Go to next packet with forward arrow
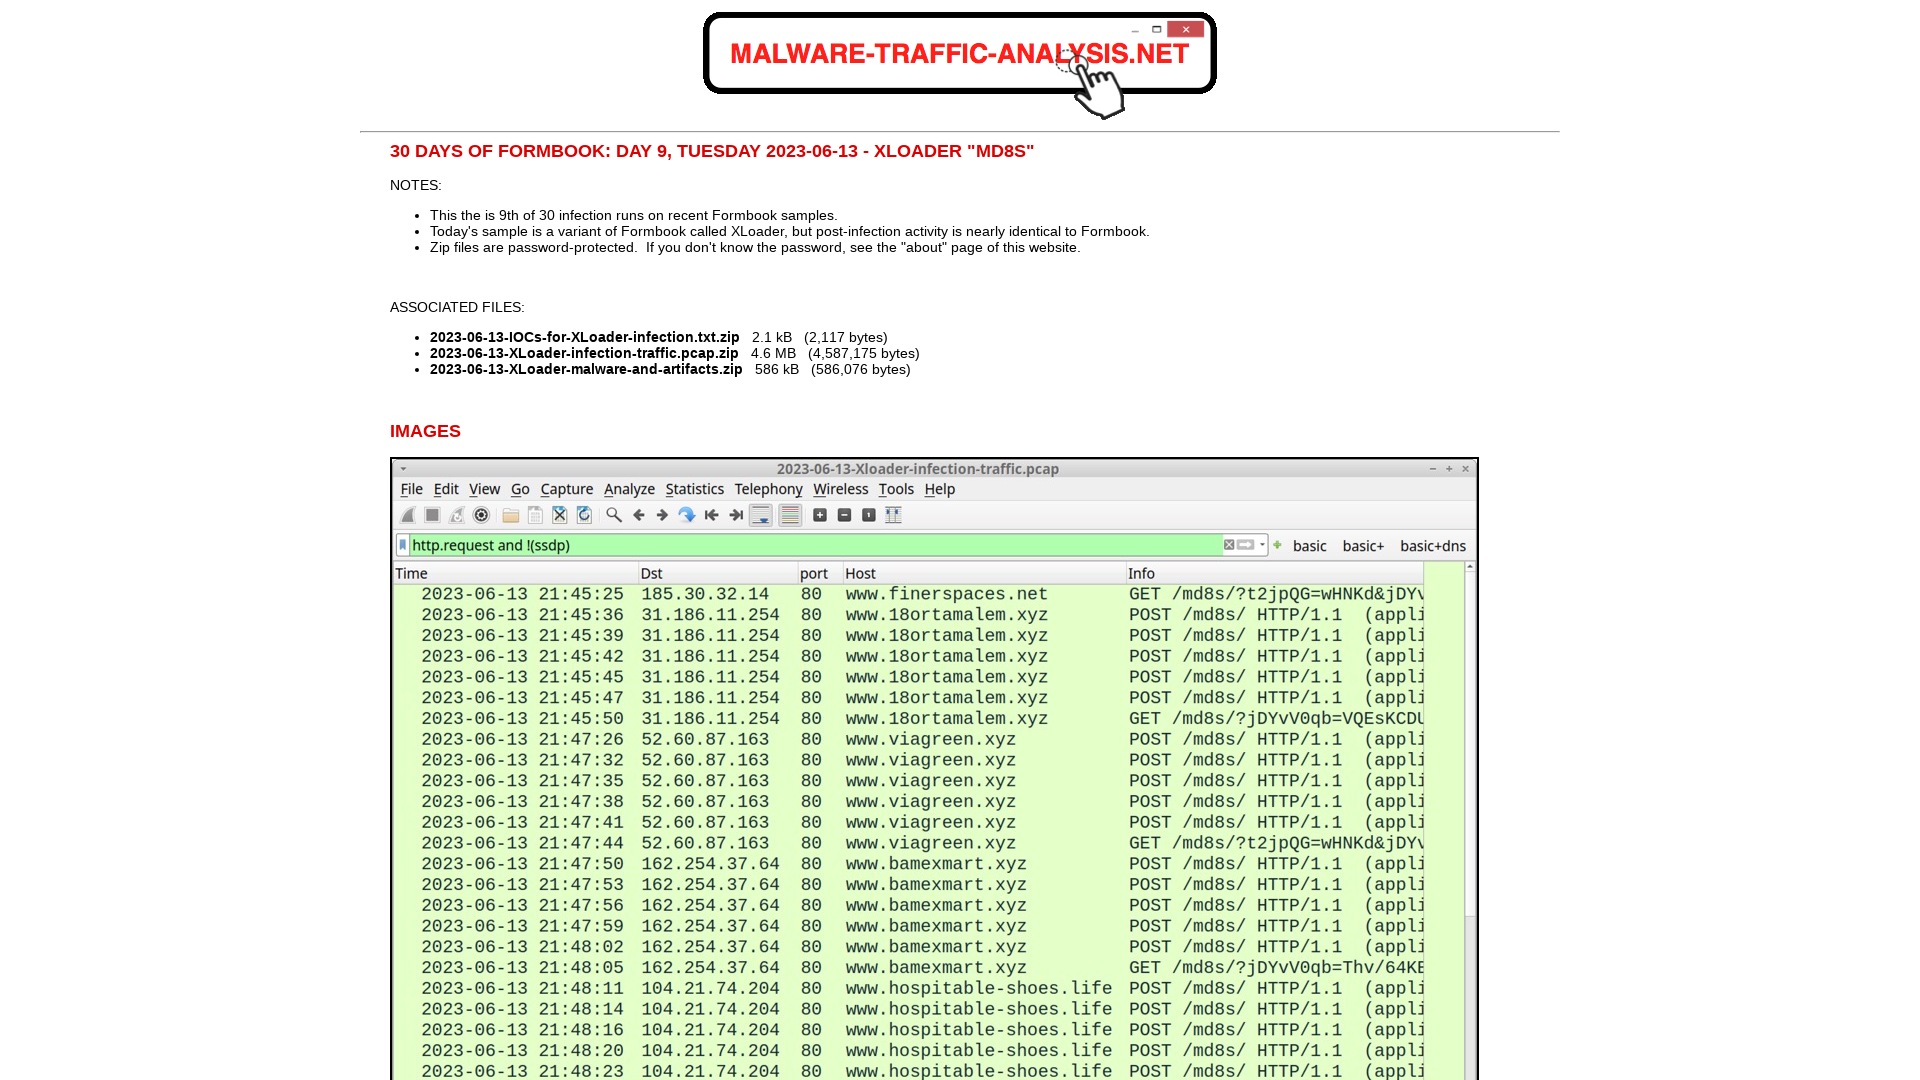Viewport: 1920px width, 1080px height. 662,515
